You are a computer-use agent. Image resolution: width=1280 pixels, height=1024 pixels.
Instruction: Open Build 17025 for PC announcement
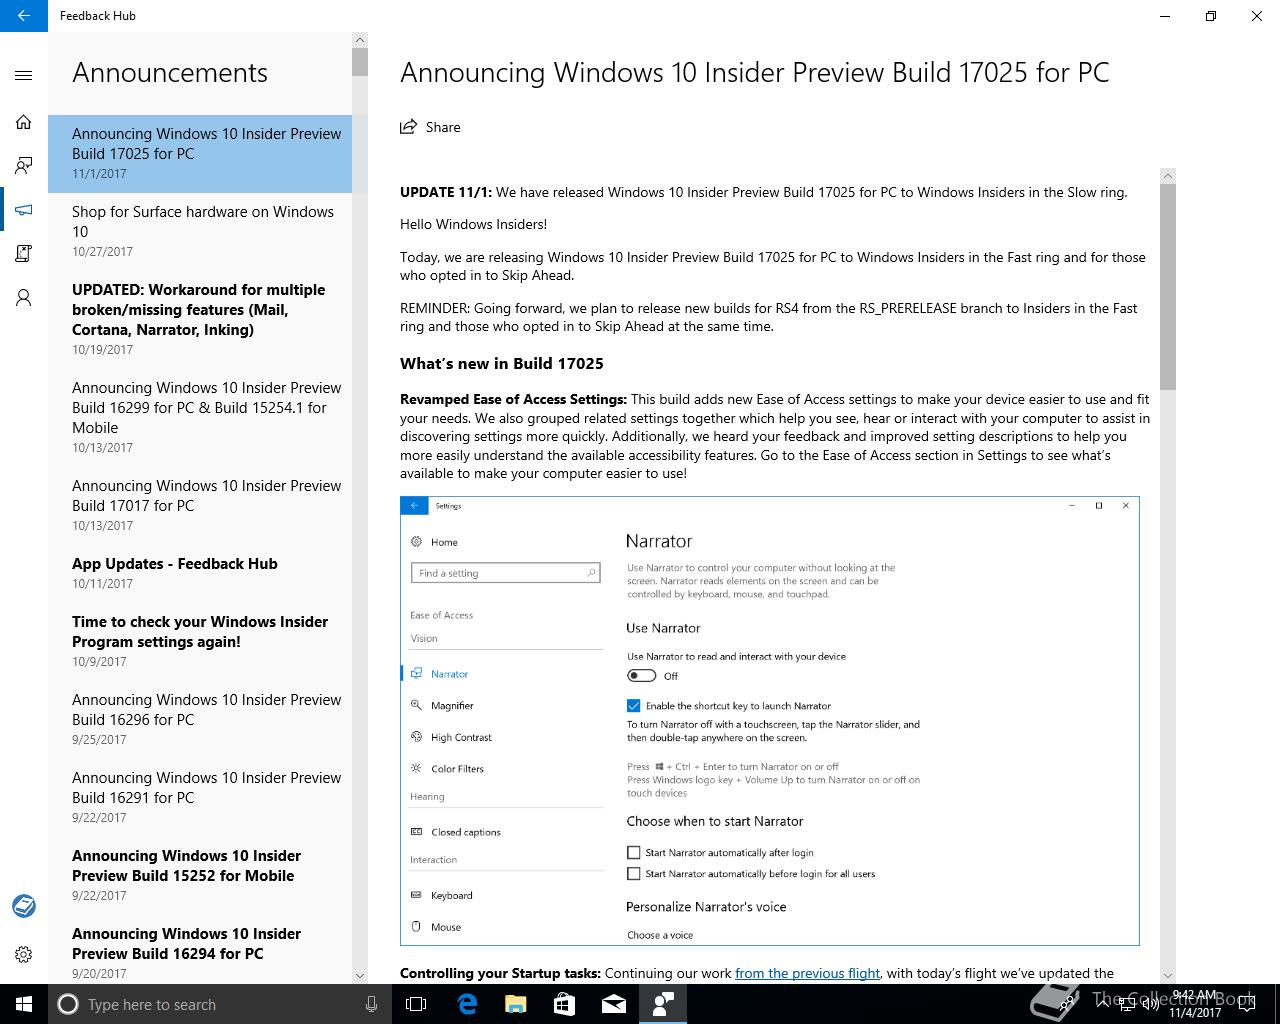click(x=200, y=153)
